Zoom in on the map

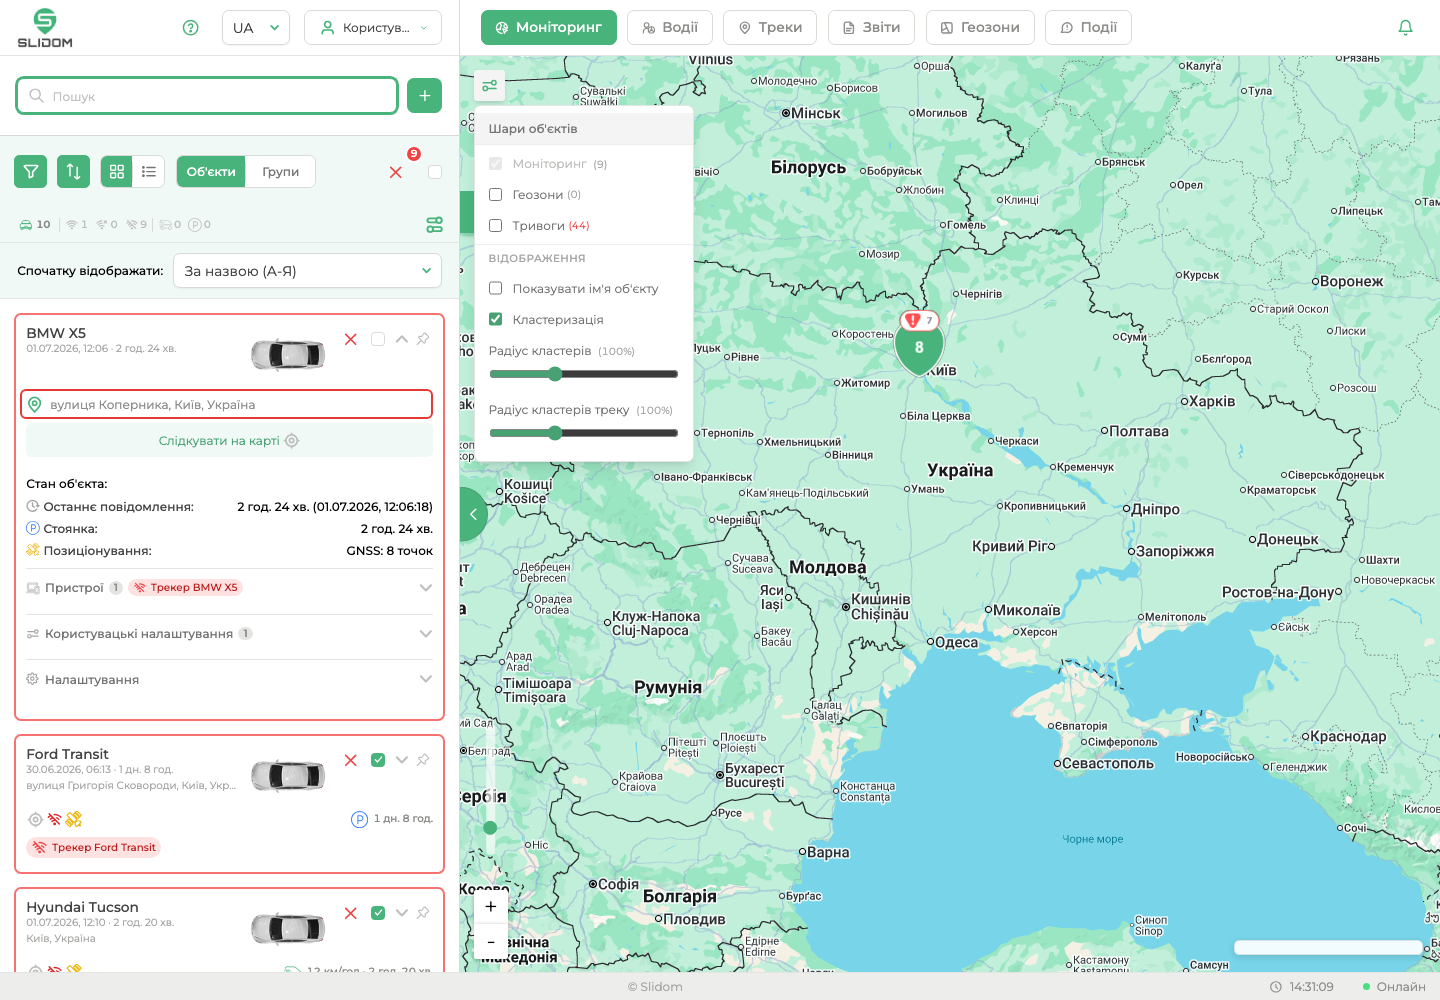491,907
